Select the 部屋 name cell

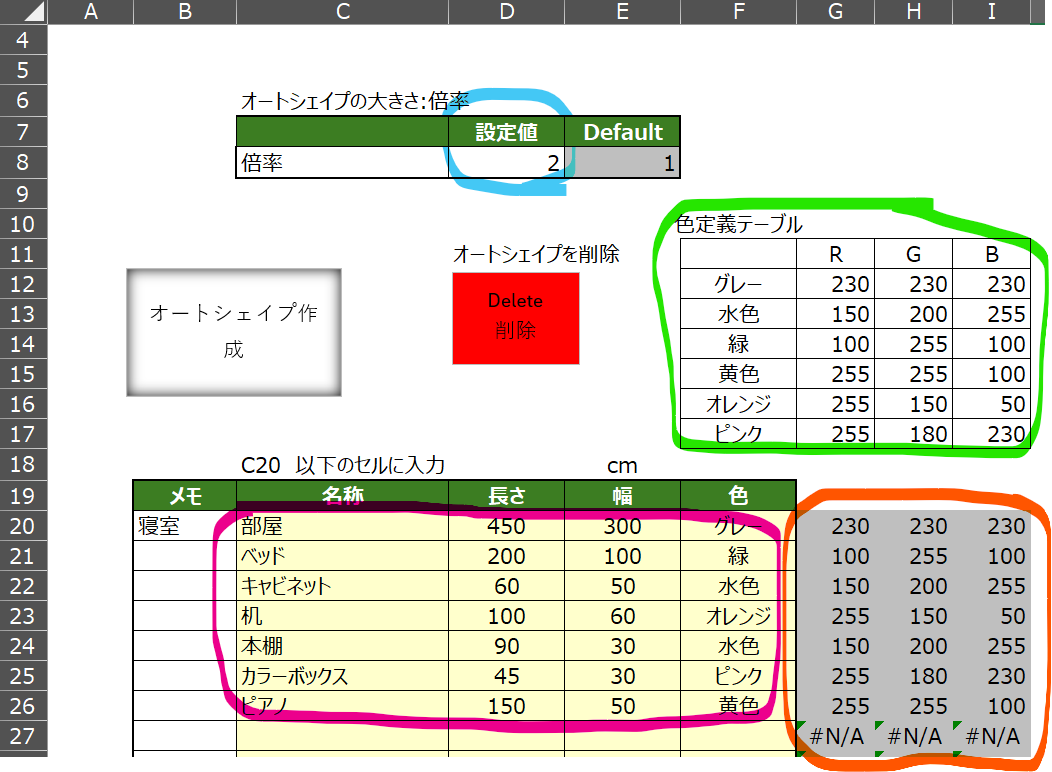click(342, 526)
